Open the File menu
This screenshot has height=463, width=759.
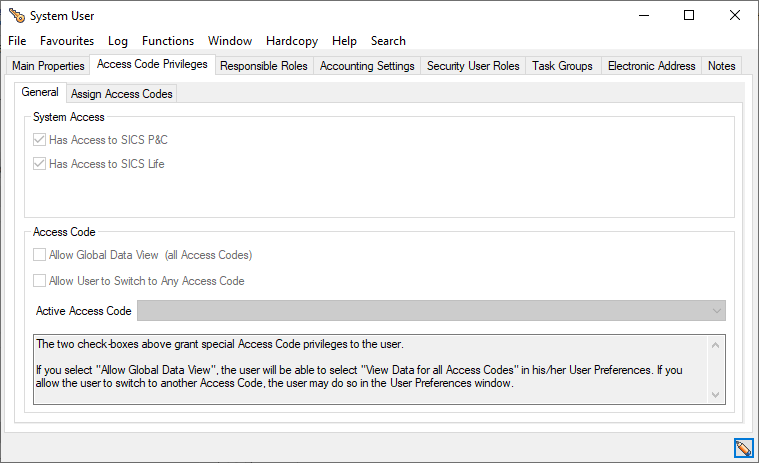tap(17, 41)
